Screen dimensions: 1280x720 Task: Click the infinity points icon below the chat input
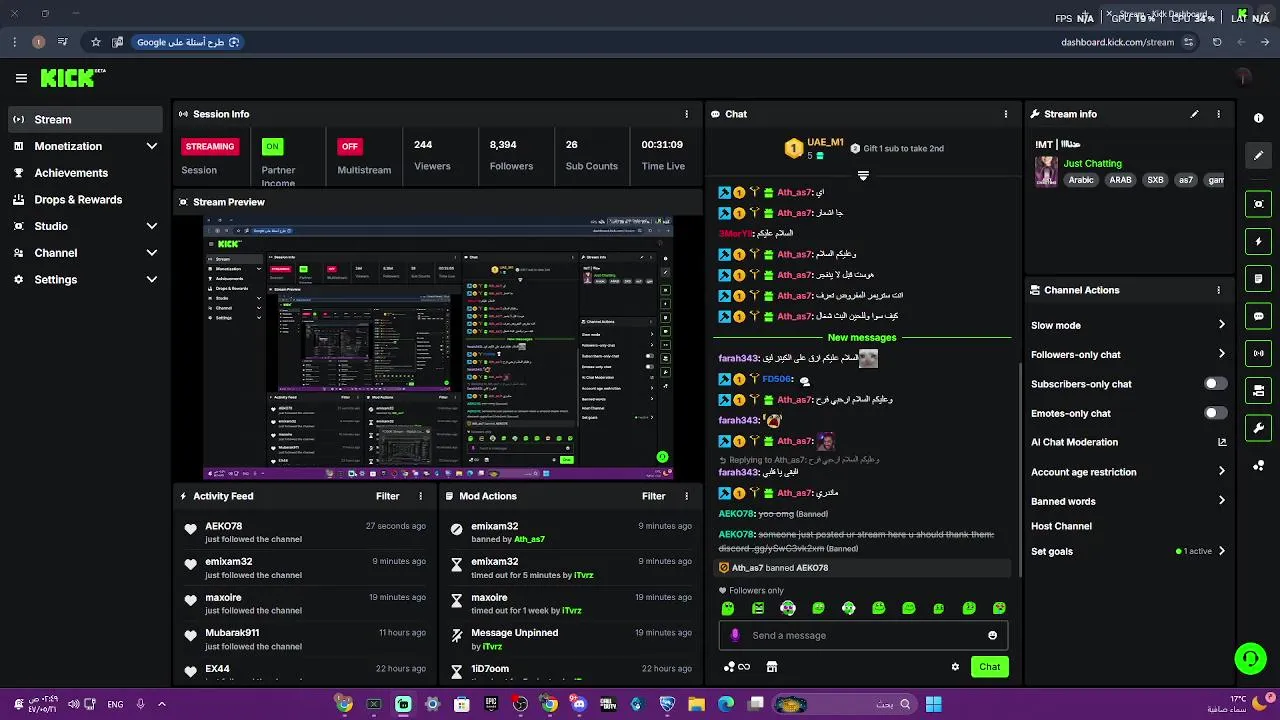(737, 667)
